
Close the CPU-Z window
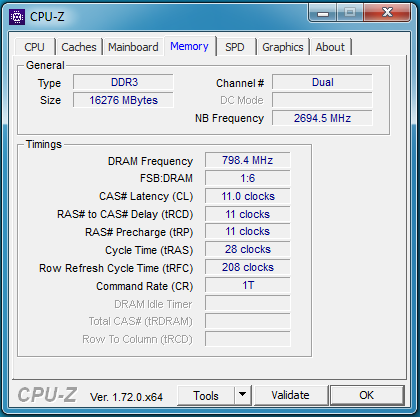pos(387,13)
